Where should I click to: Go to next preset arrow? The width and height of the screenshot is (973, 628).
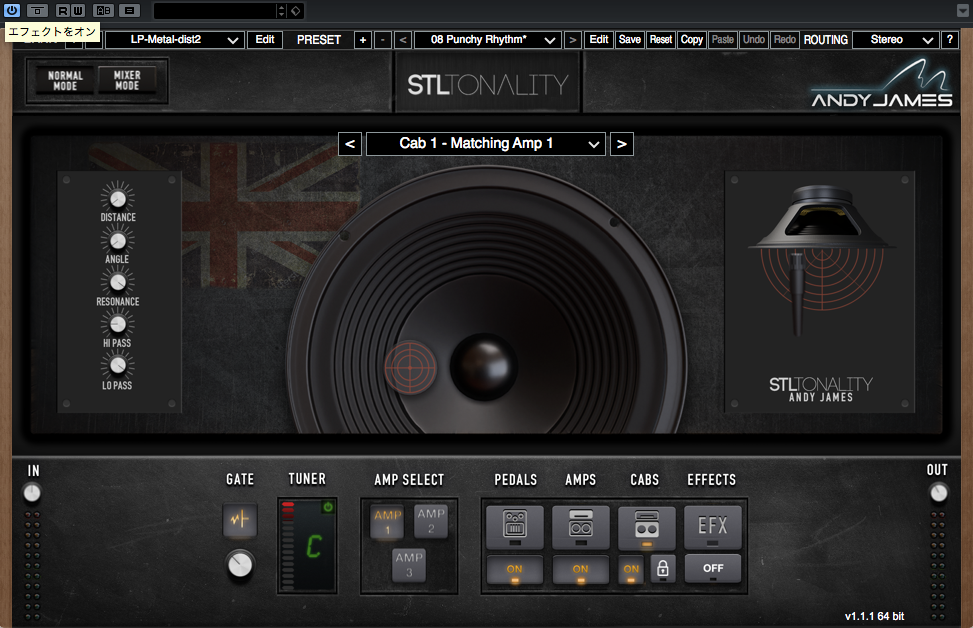(x=573, y=40)
